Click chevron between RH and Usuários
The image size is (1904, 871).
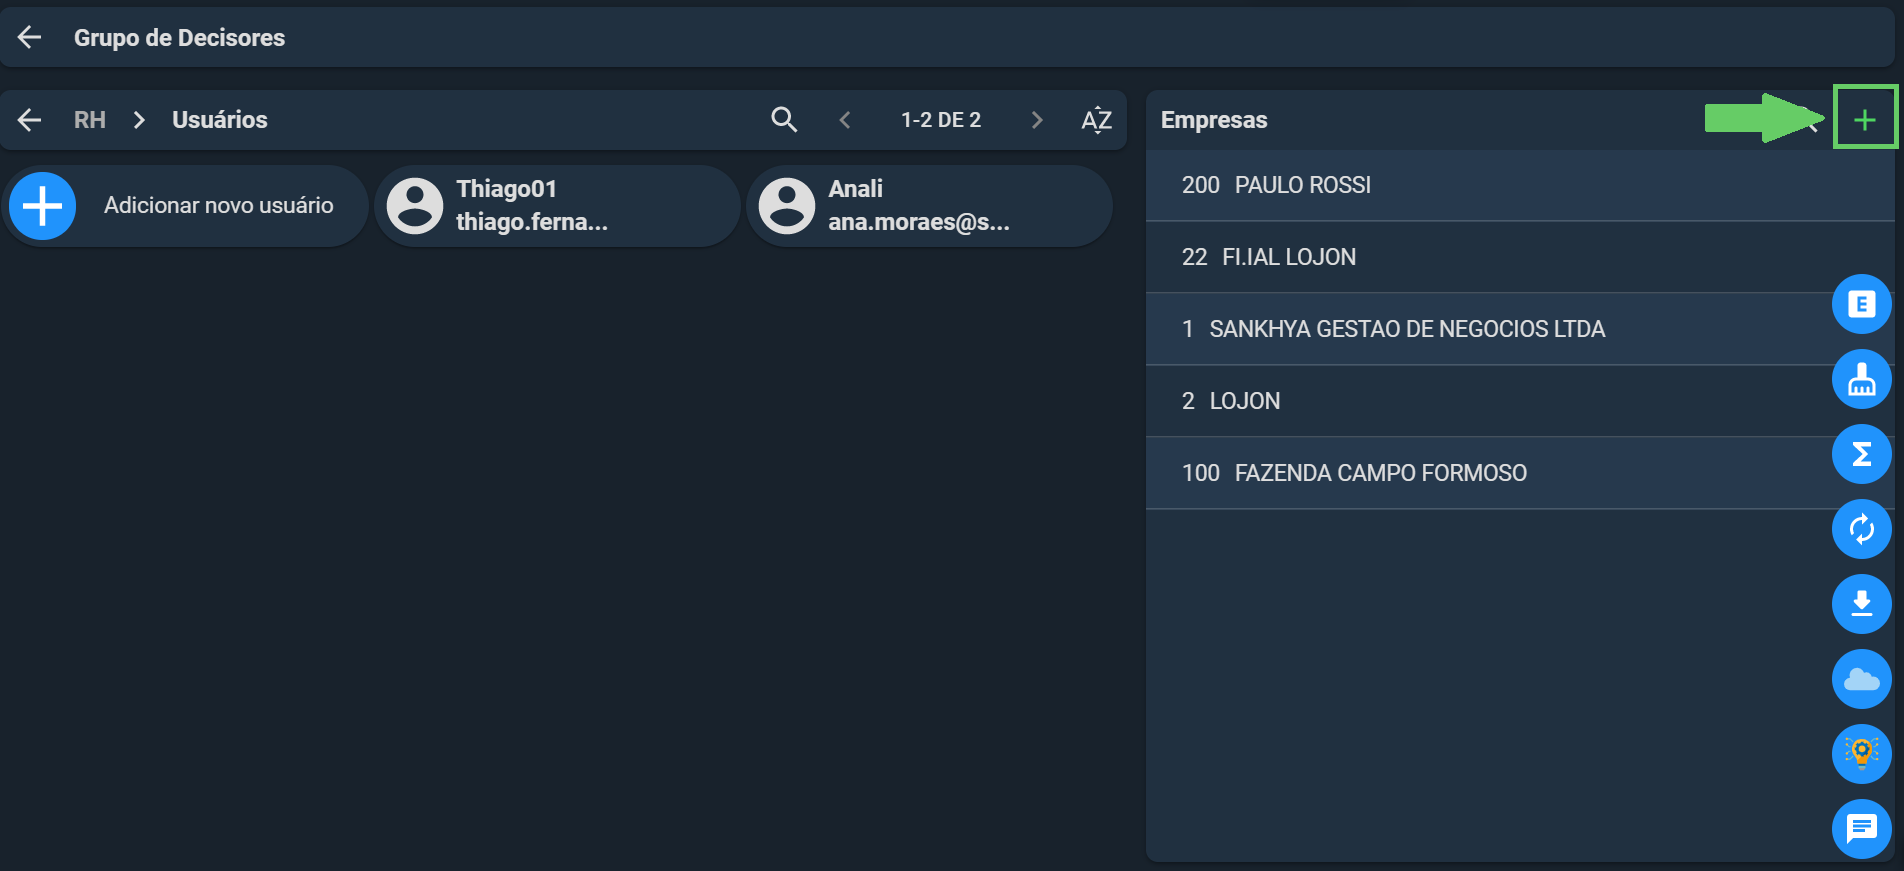(140, 120)
